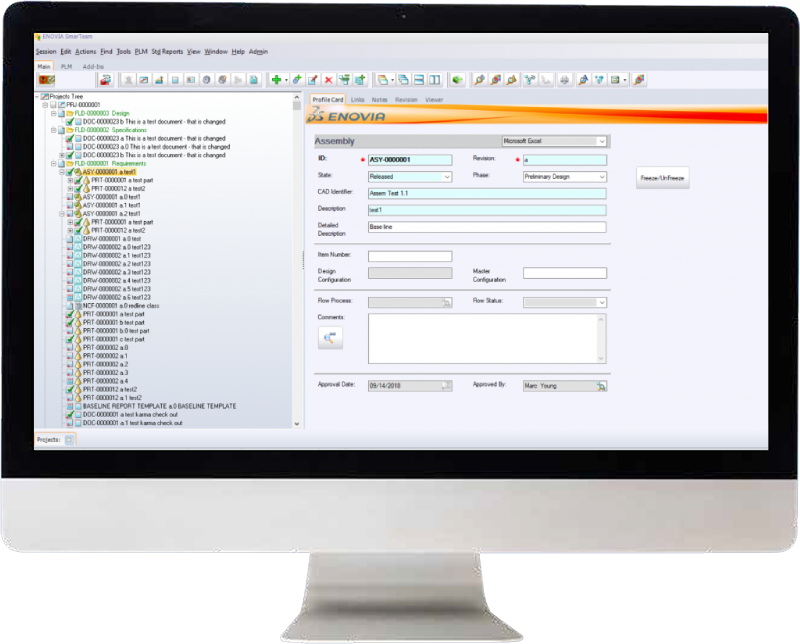Switch to the PLM ribbon tab
The image size is (800, 644).
66,66
